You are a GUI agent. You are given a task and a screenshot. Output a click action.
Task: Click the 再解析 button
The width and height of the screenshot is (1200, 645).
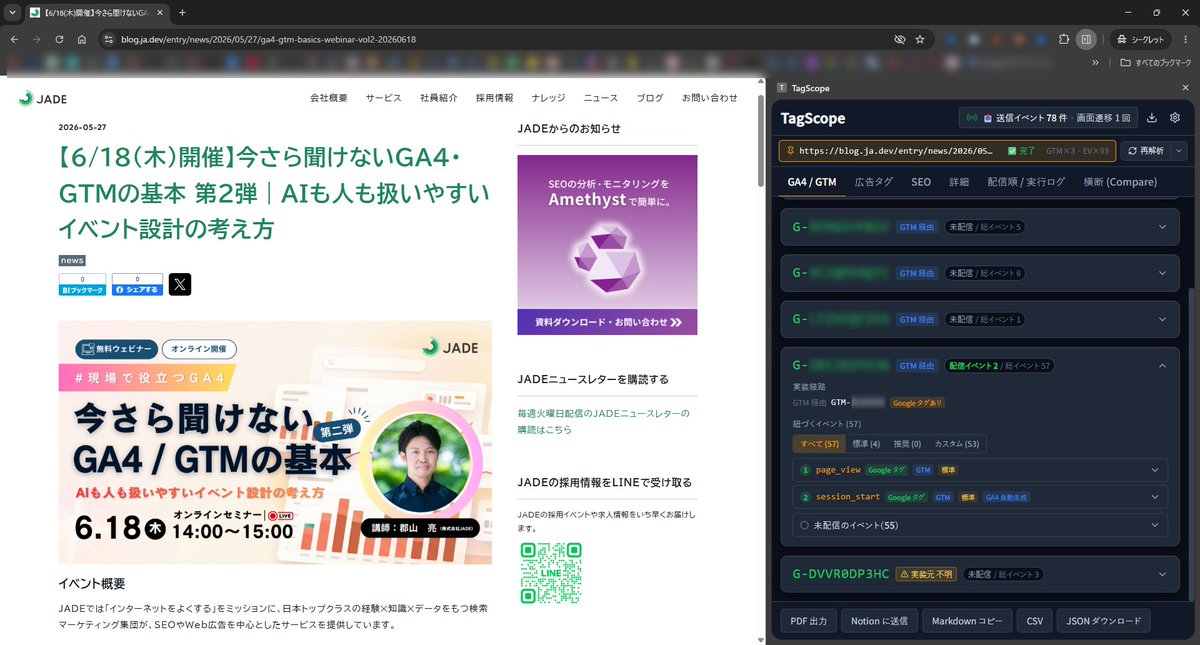click(1145, 151)
